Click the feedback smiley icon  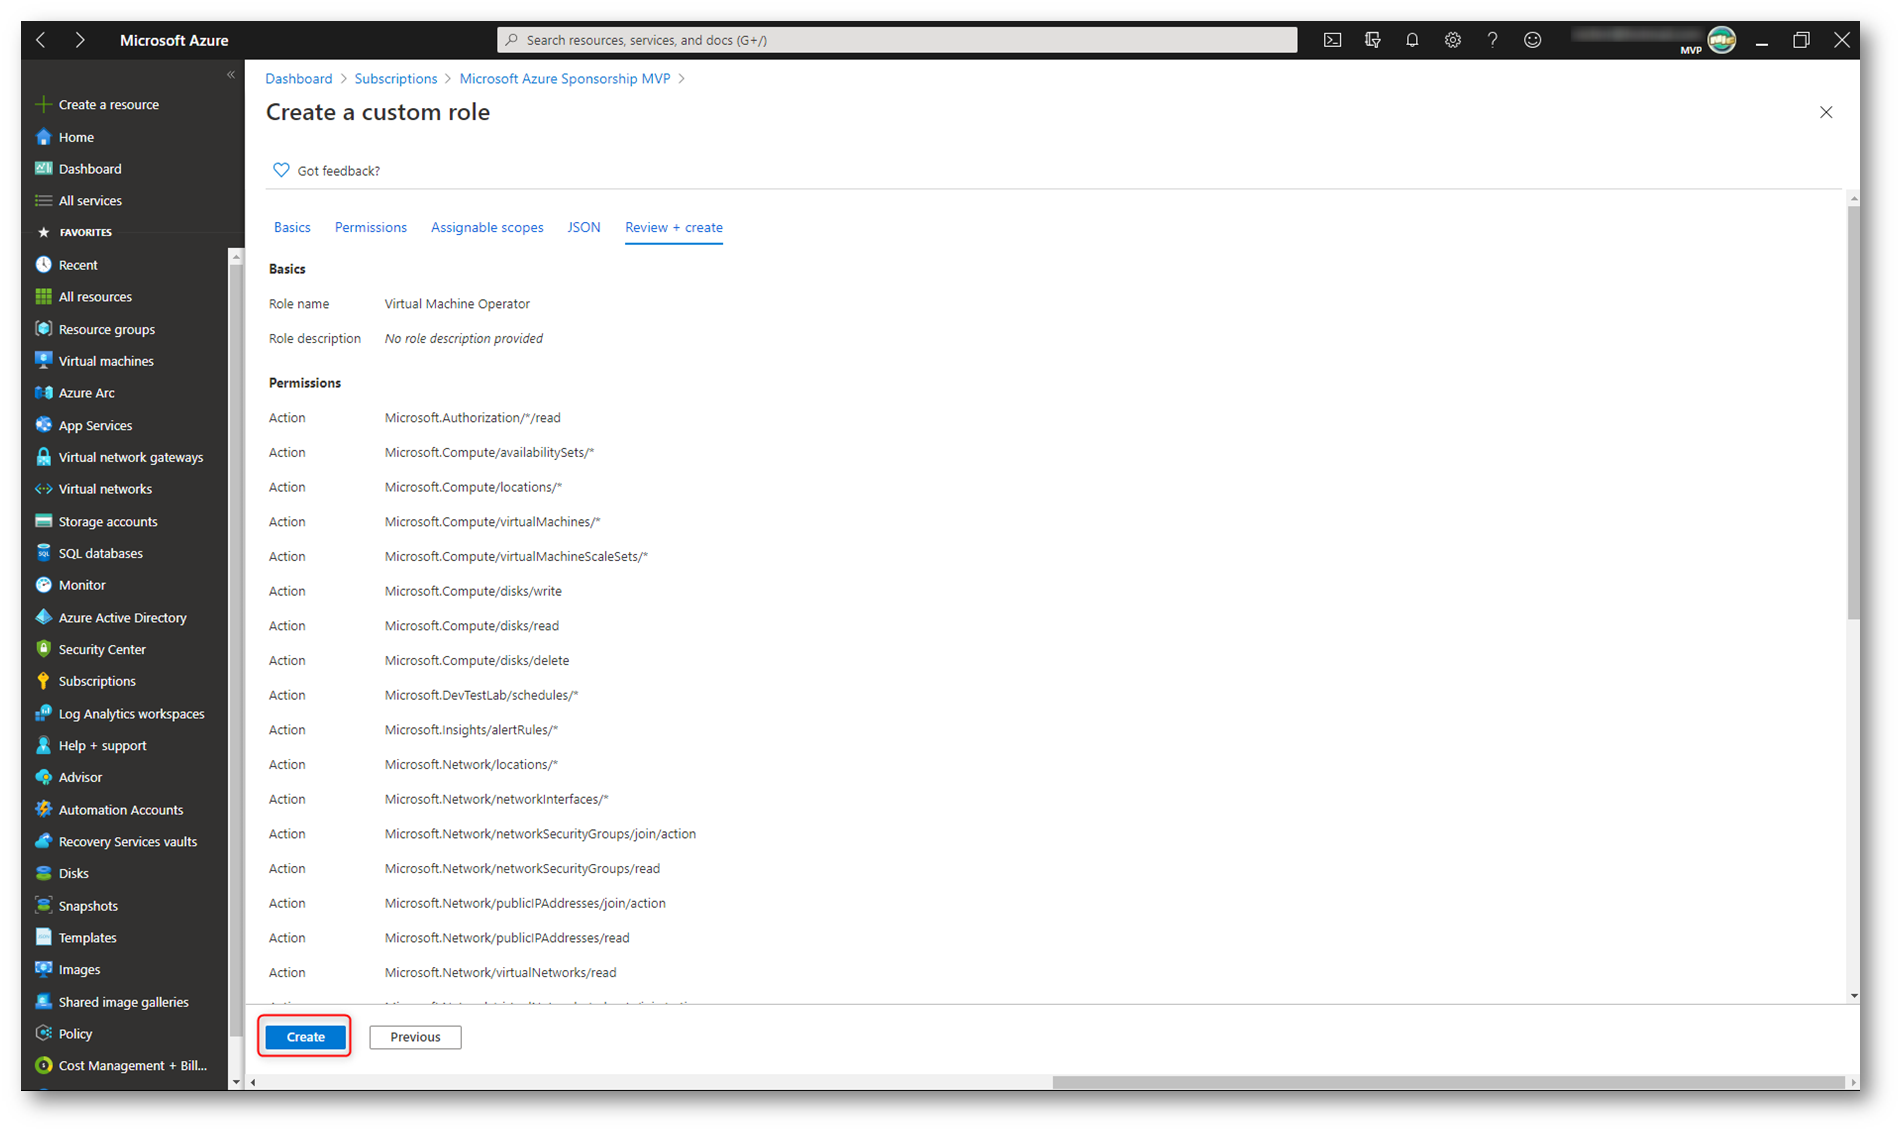pyautogui.click(x=1532, y=40)
